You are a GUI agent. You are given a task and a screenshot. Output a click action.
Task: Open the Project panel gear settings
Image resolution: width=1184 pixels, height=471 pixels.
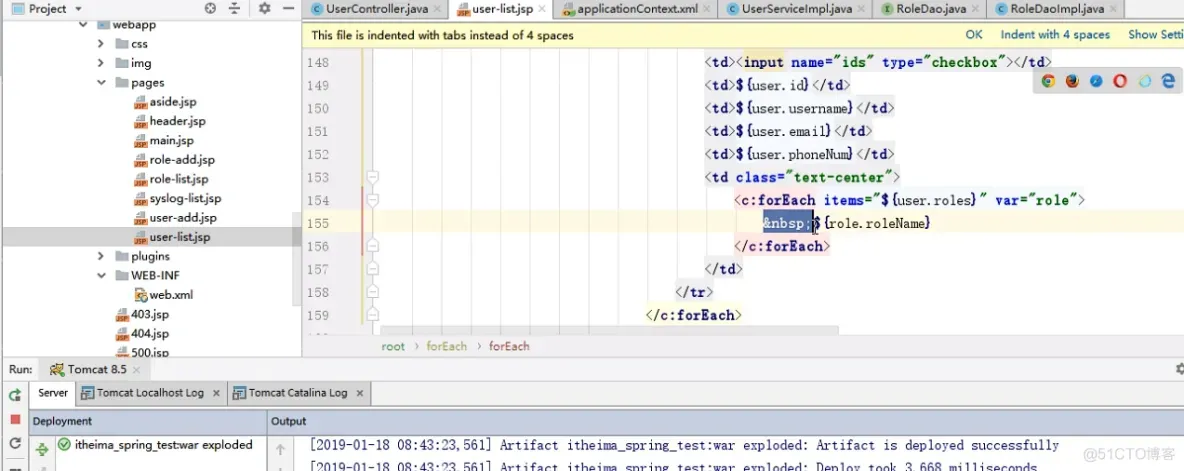point(264,8)
